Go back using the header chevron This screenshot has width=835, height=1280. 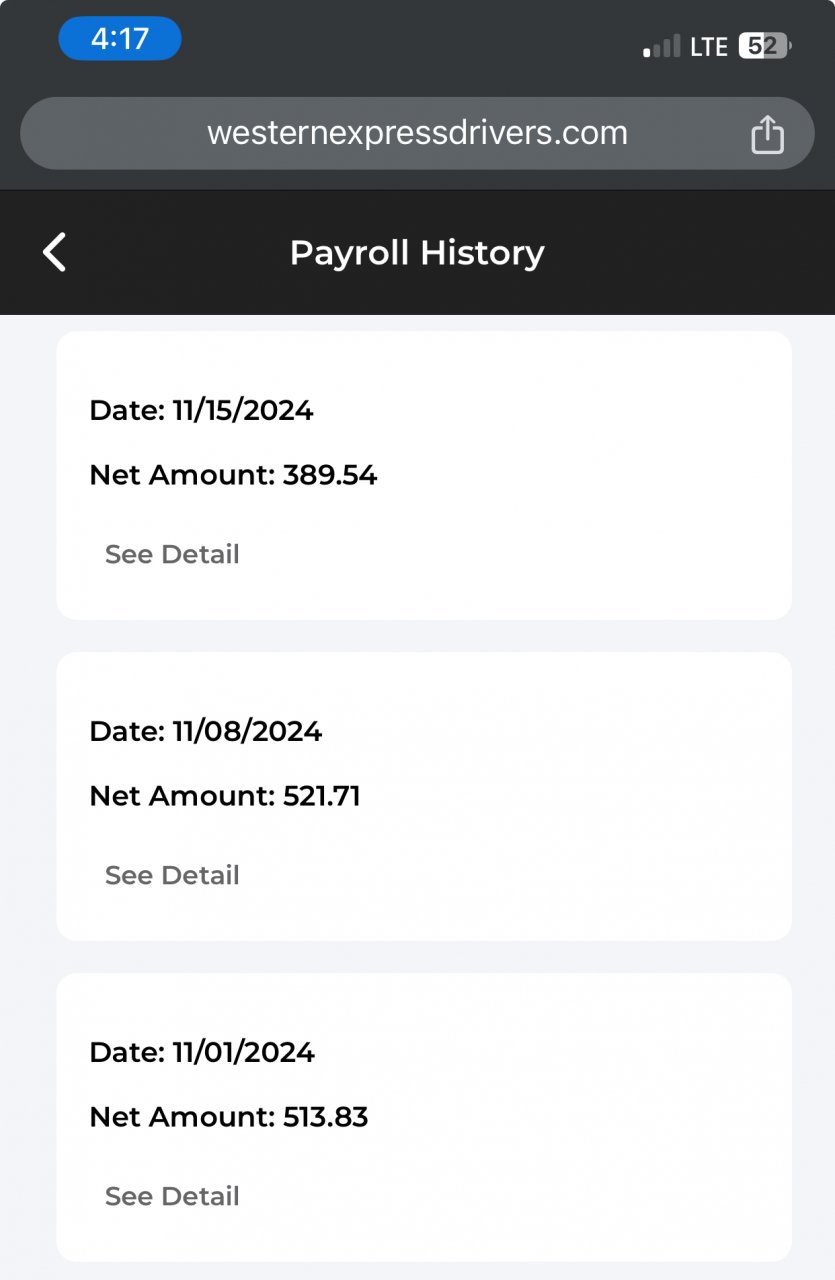tap(55, 252)
